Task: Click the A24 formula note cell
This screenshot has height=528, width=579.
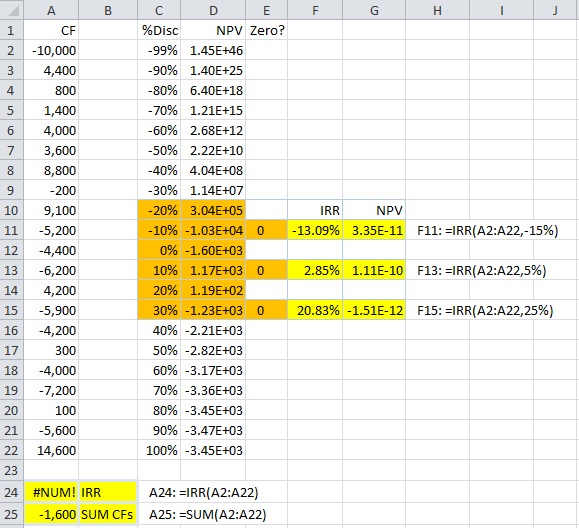Action: click(x=203, y=492)
